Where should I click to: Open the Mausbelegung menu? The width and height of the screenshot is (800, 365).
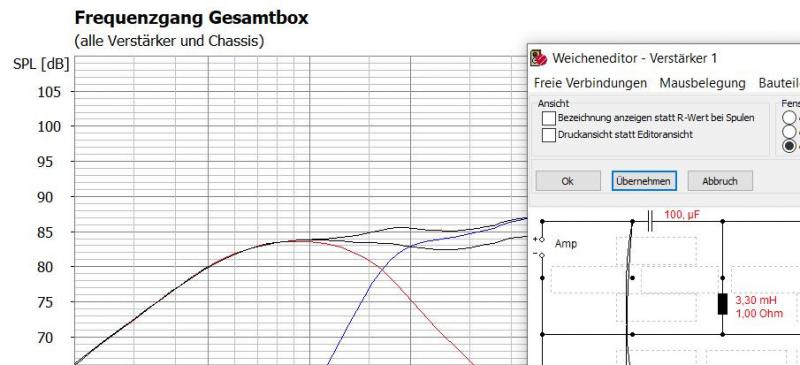[x=703, y=83]
